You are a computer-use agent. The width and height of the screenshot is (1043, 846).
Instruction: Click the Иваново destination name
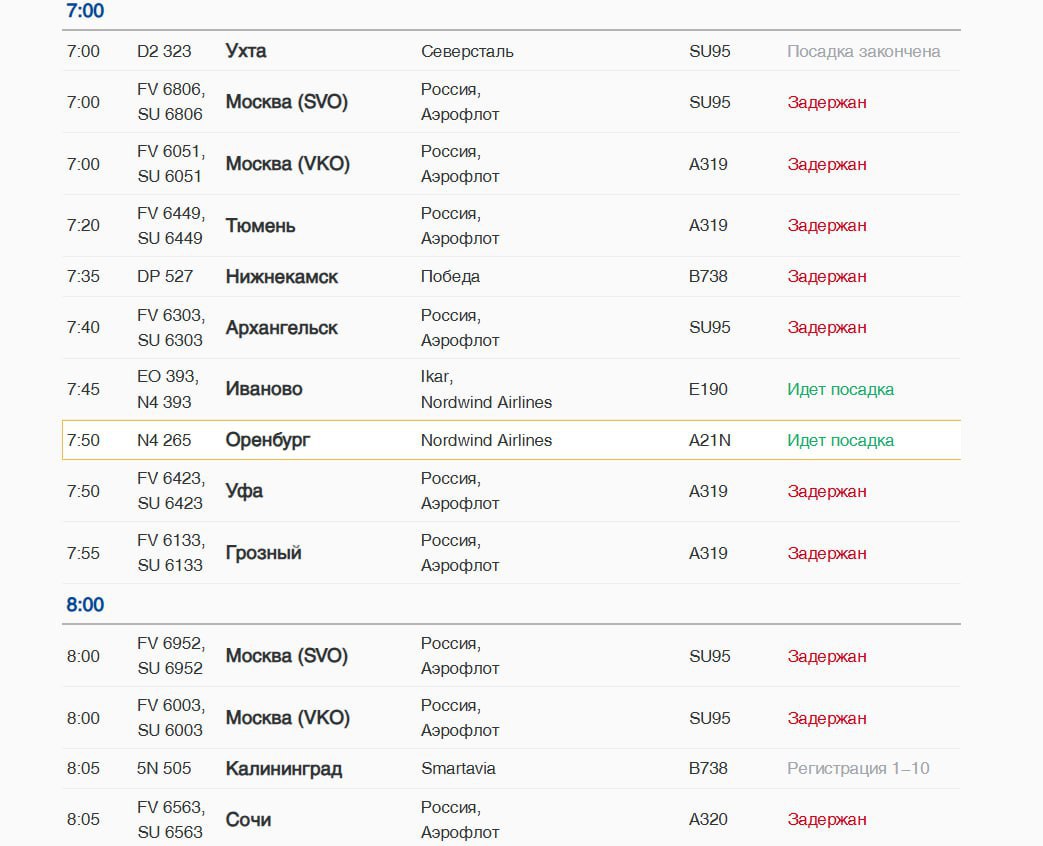point(264,389)
